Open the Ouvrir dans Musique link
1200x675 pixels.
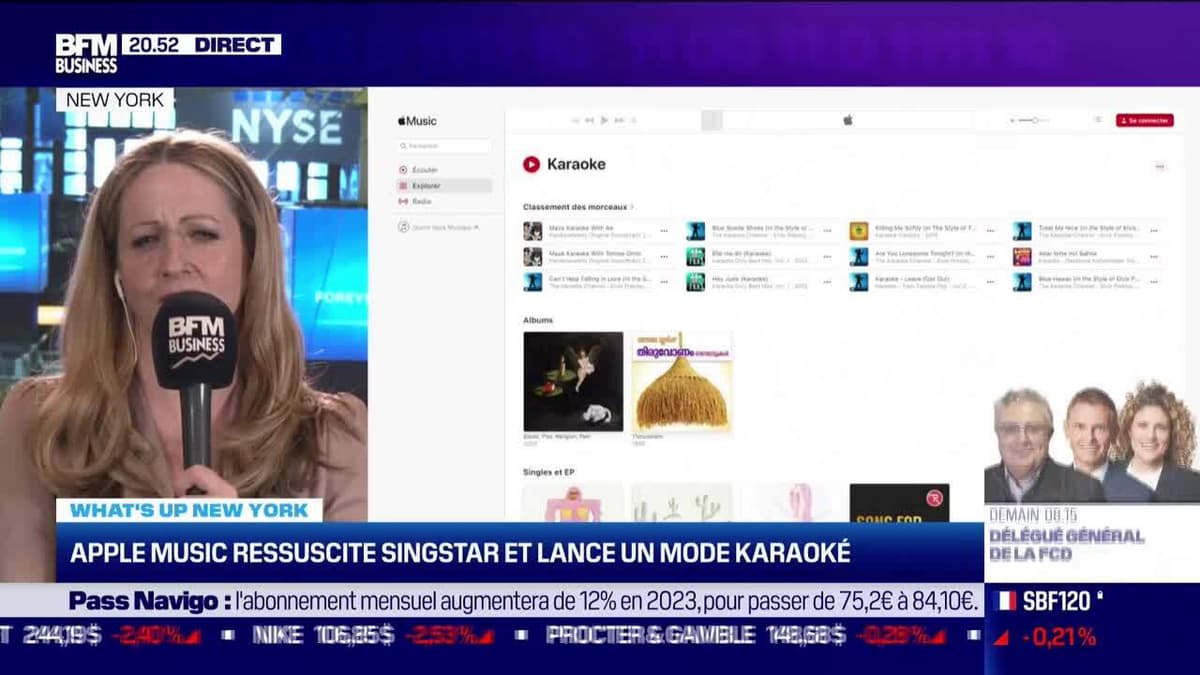438,227
